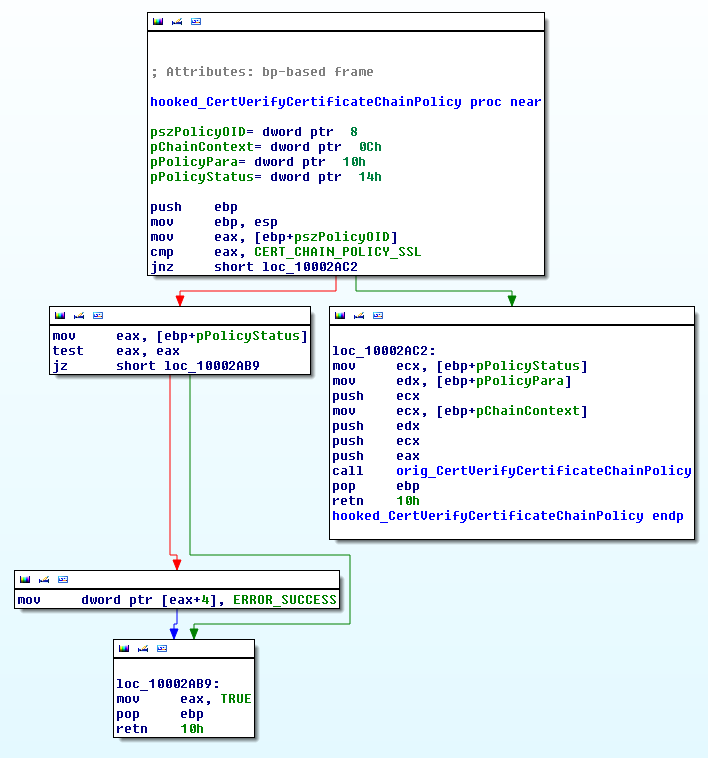Click third title icon on loc_10002AB9 node
The image size is (708, 758).
point(162,649)
